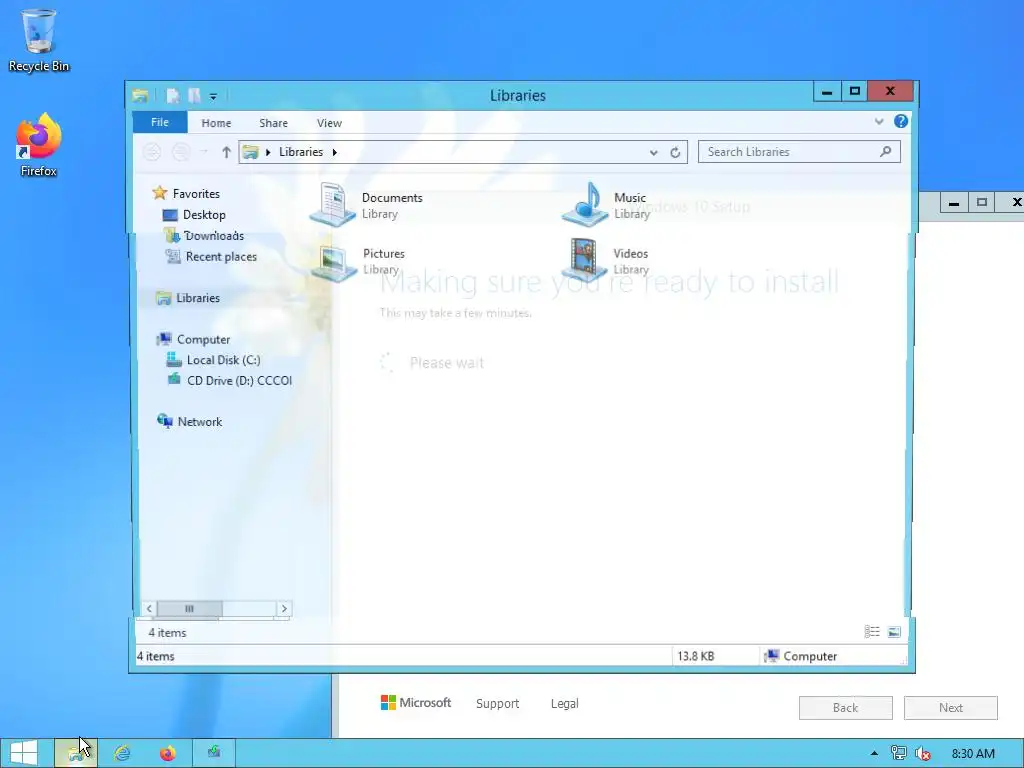Select Computer in the navigation pane

pos(193,340)
